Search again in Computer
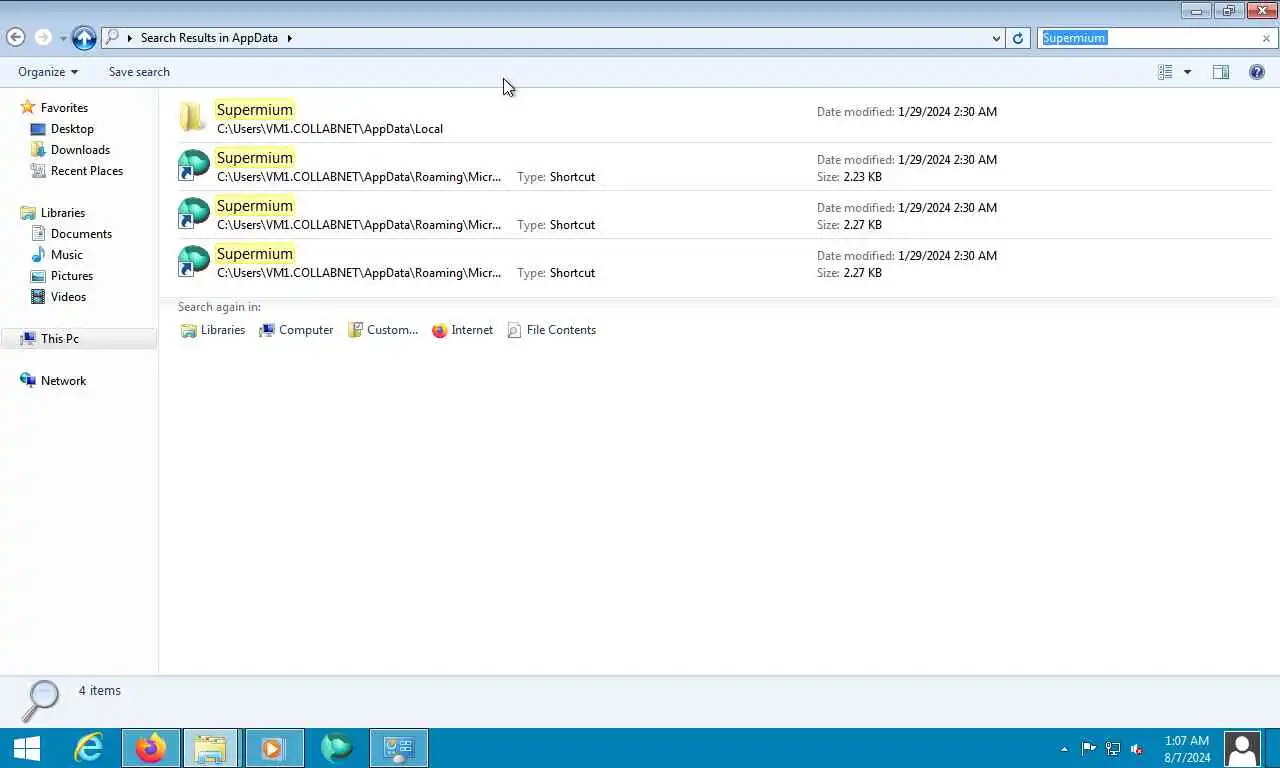Image resolution: width=1280 pixels, height=768 pixels. (296, 330)
